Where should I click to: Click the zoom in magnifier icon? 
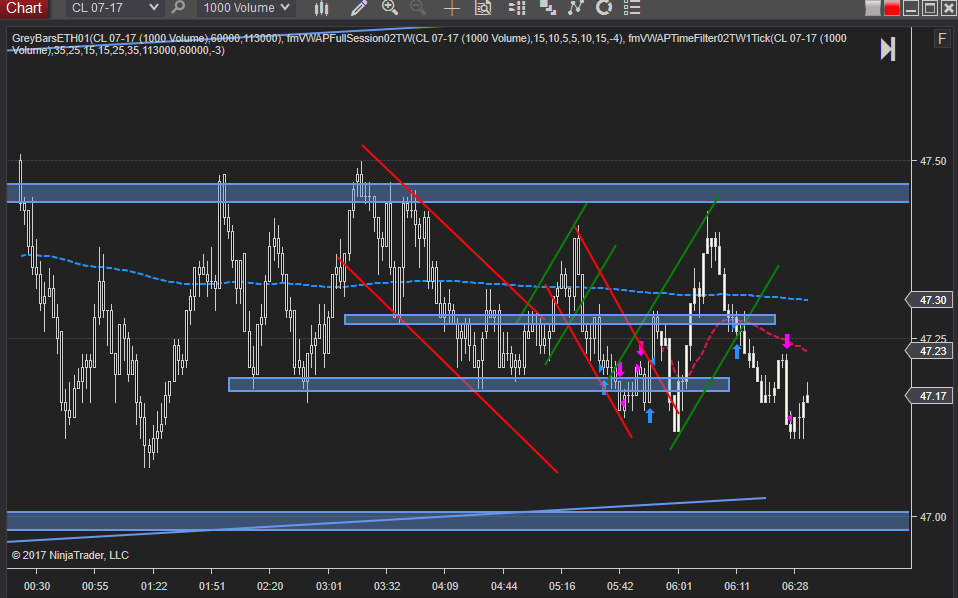(389, 8)
